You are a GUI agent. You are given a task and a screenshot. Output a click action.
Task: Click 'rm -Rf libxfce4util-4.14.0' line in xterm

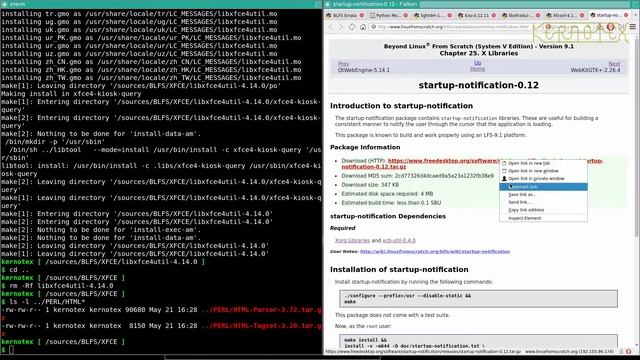[61, 286]
